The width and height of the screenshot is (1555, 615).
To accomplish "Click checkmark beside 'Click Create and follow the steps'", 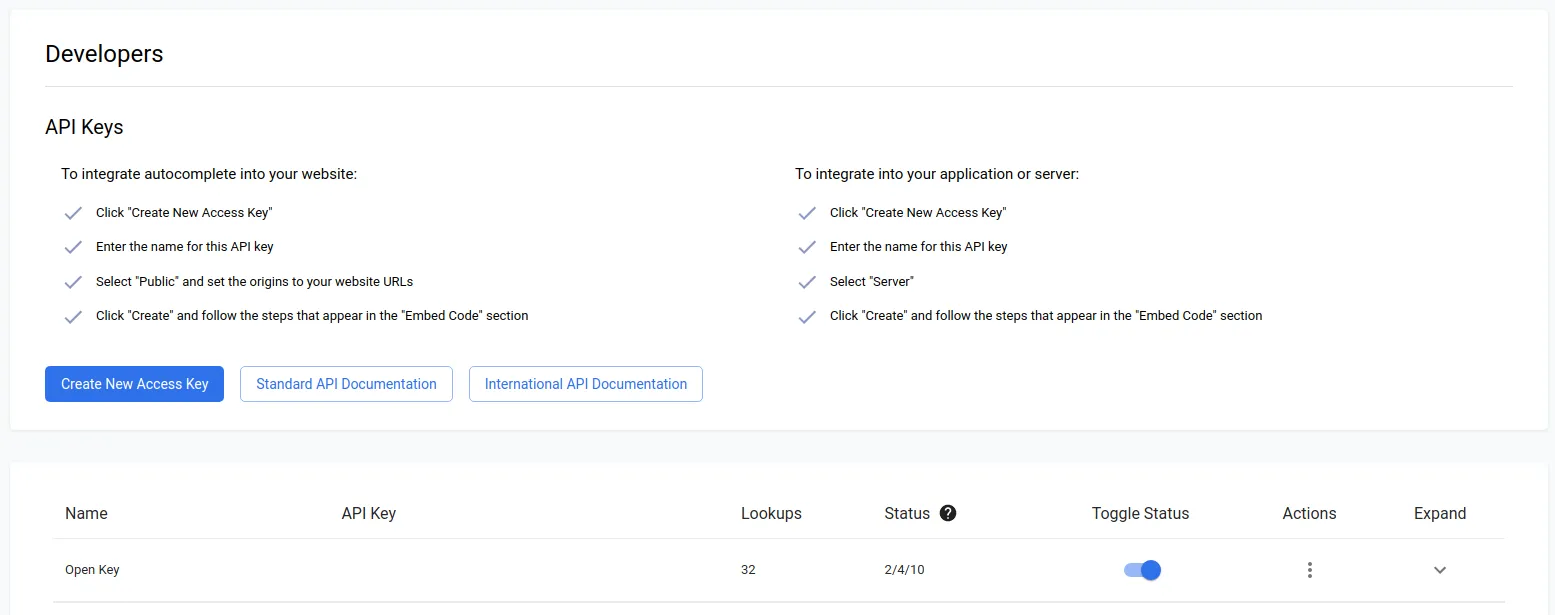I will click(73, 315).
